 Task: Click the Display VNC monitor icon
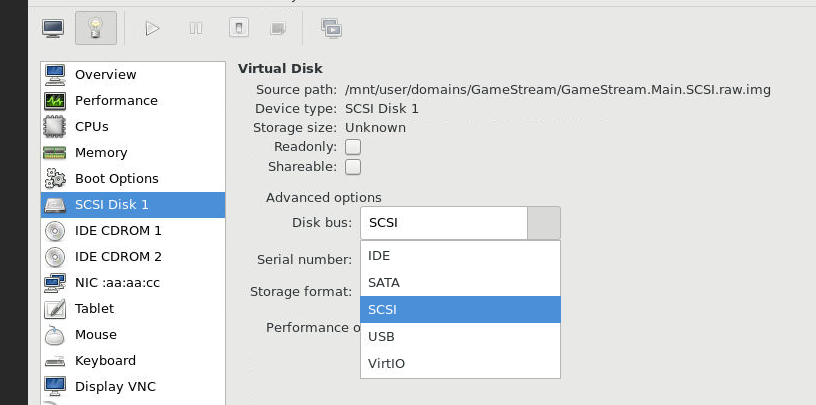point(55,386)
